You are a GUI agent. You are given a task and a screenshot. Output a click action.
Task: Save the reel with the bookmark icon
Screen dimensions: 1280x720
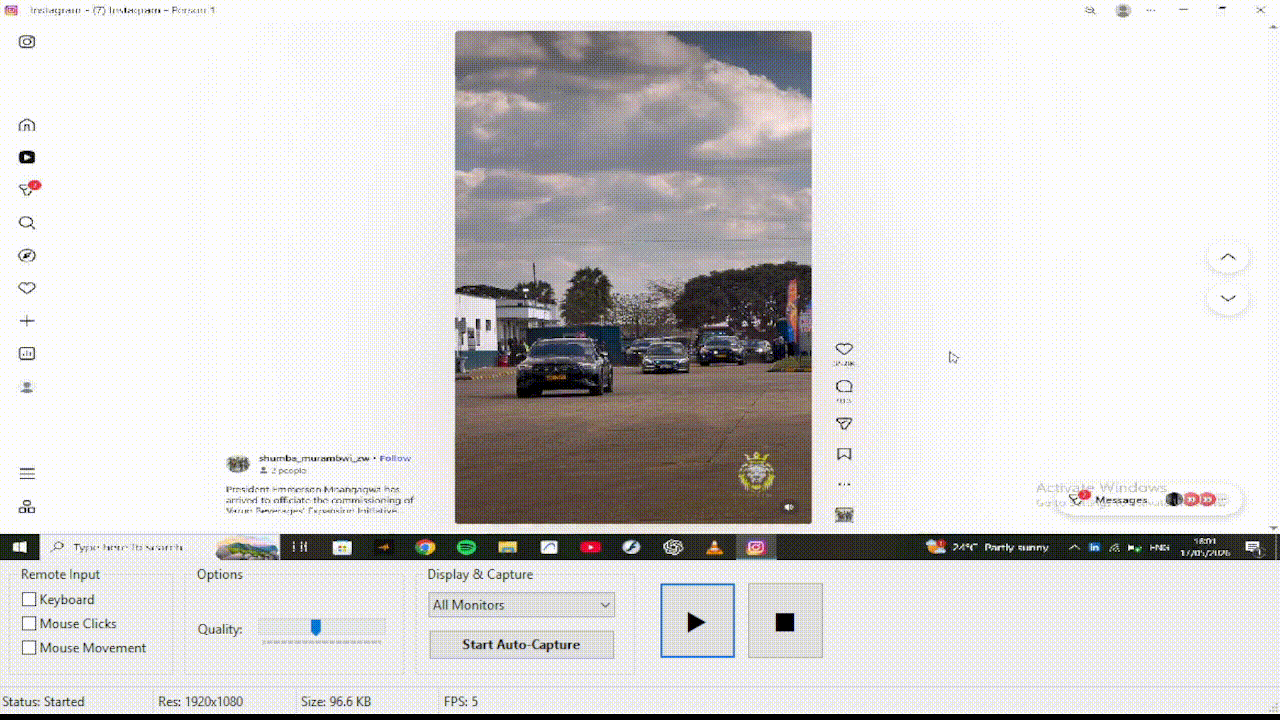tap(844, 454)
